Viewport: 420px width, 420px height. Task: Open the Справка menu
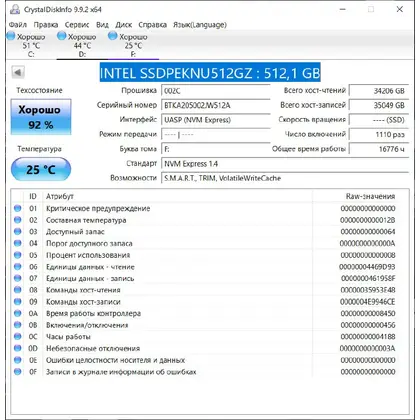click(152, 25)
